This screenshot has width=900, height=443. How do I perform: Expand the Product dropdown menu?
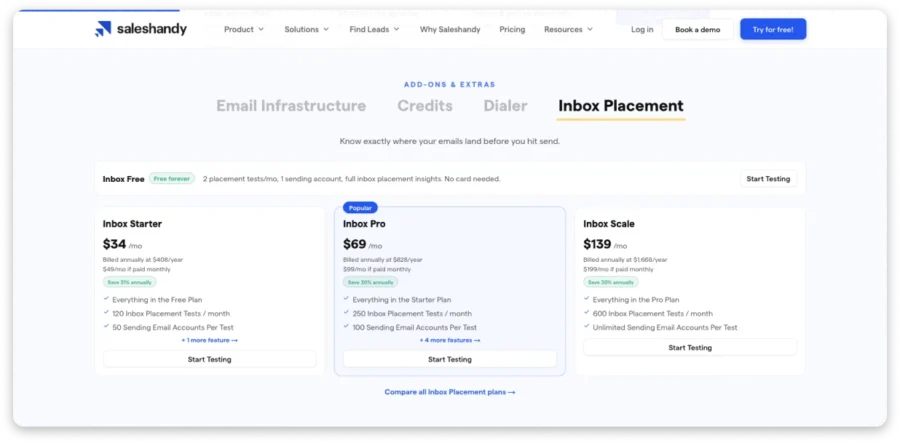[244, 29]
